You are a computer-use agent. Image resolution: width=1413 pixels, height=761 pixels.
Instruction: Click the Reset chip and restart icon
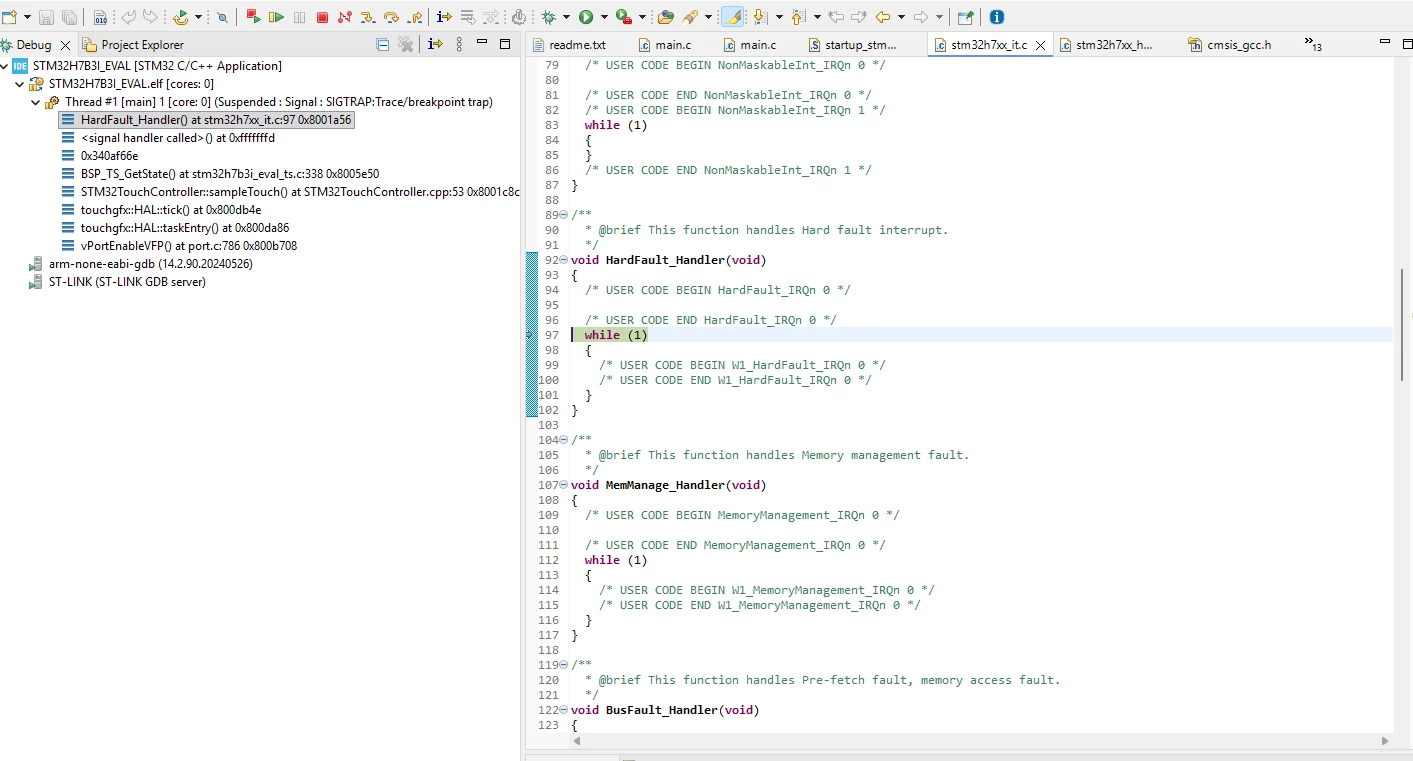point(181,17)
